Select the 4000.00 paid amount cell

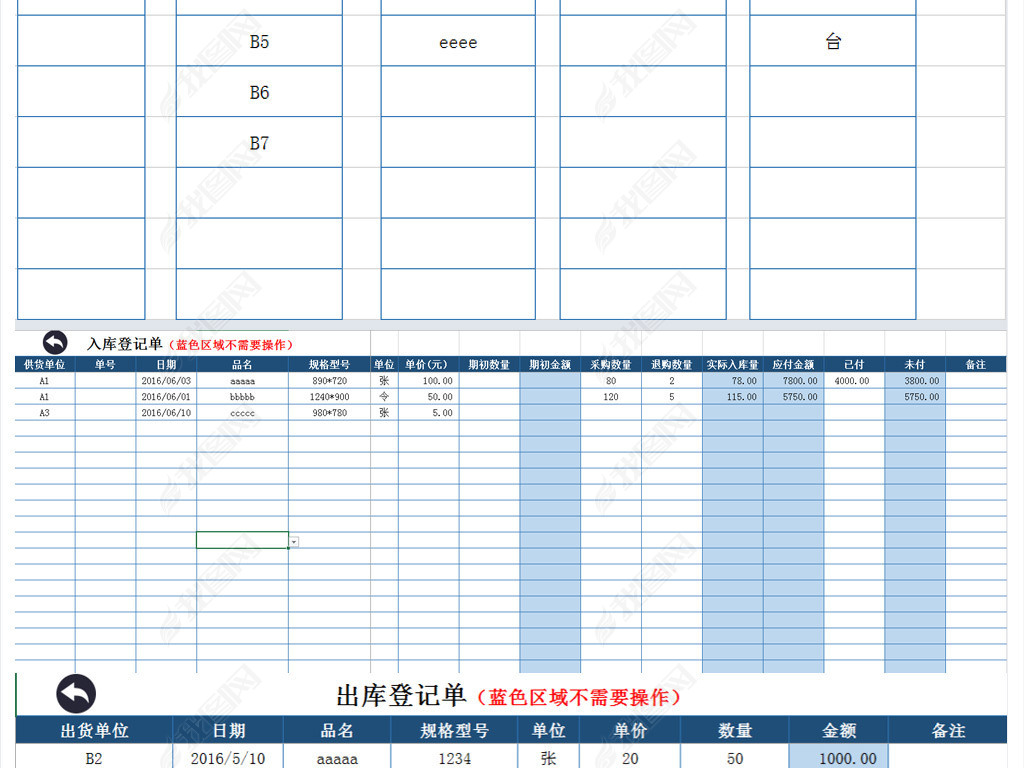853,381
